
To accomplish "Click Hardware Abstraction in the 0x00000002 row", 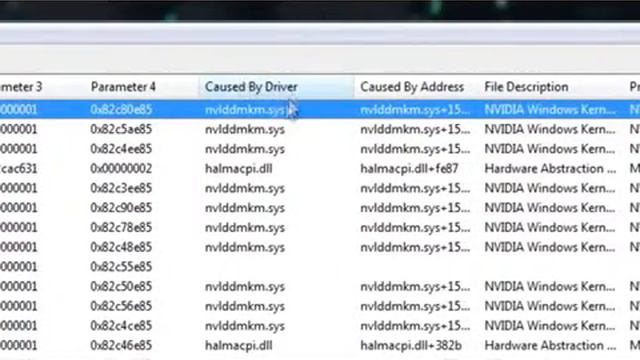I will click(550, 169).
